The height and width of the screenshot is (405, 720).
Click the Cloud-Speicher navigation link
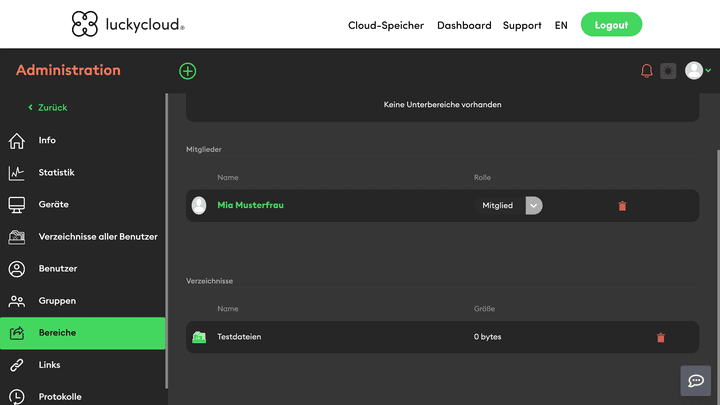pos(385,25)
